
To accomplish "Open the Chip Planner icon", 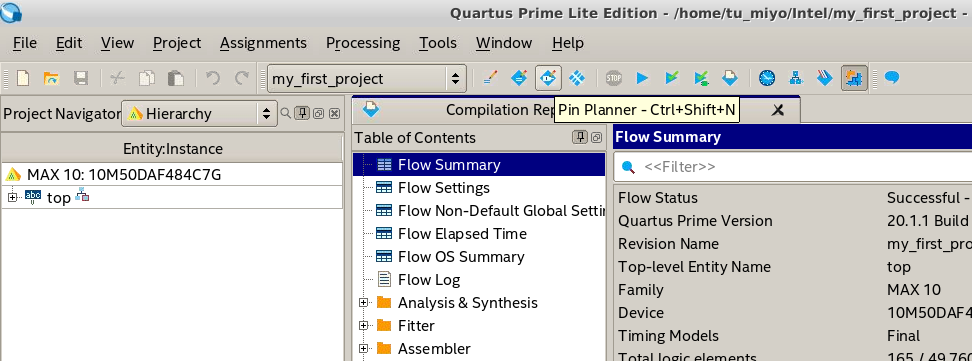I will tap(577, 78).
